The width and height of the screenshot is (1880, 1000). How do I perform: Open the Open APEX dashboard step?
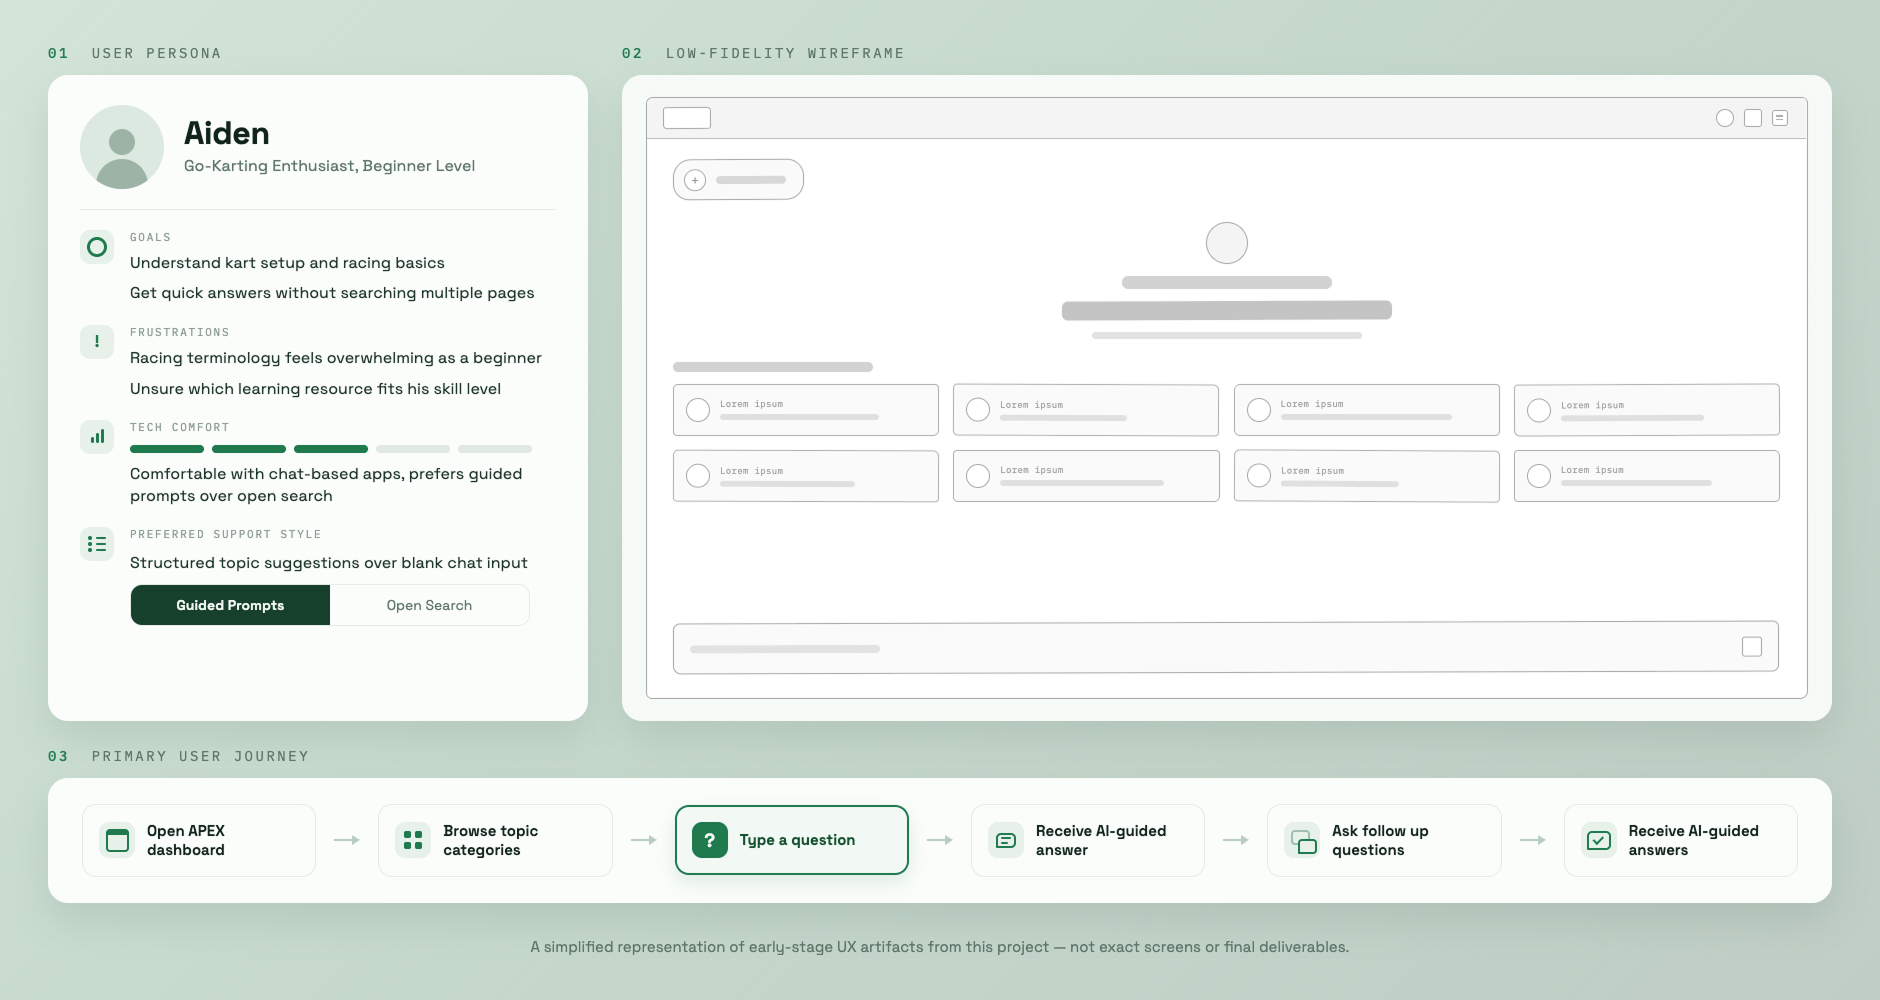[x=199, y=840]
